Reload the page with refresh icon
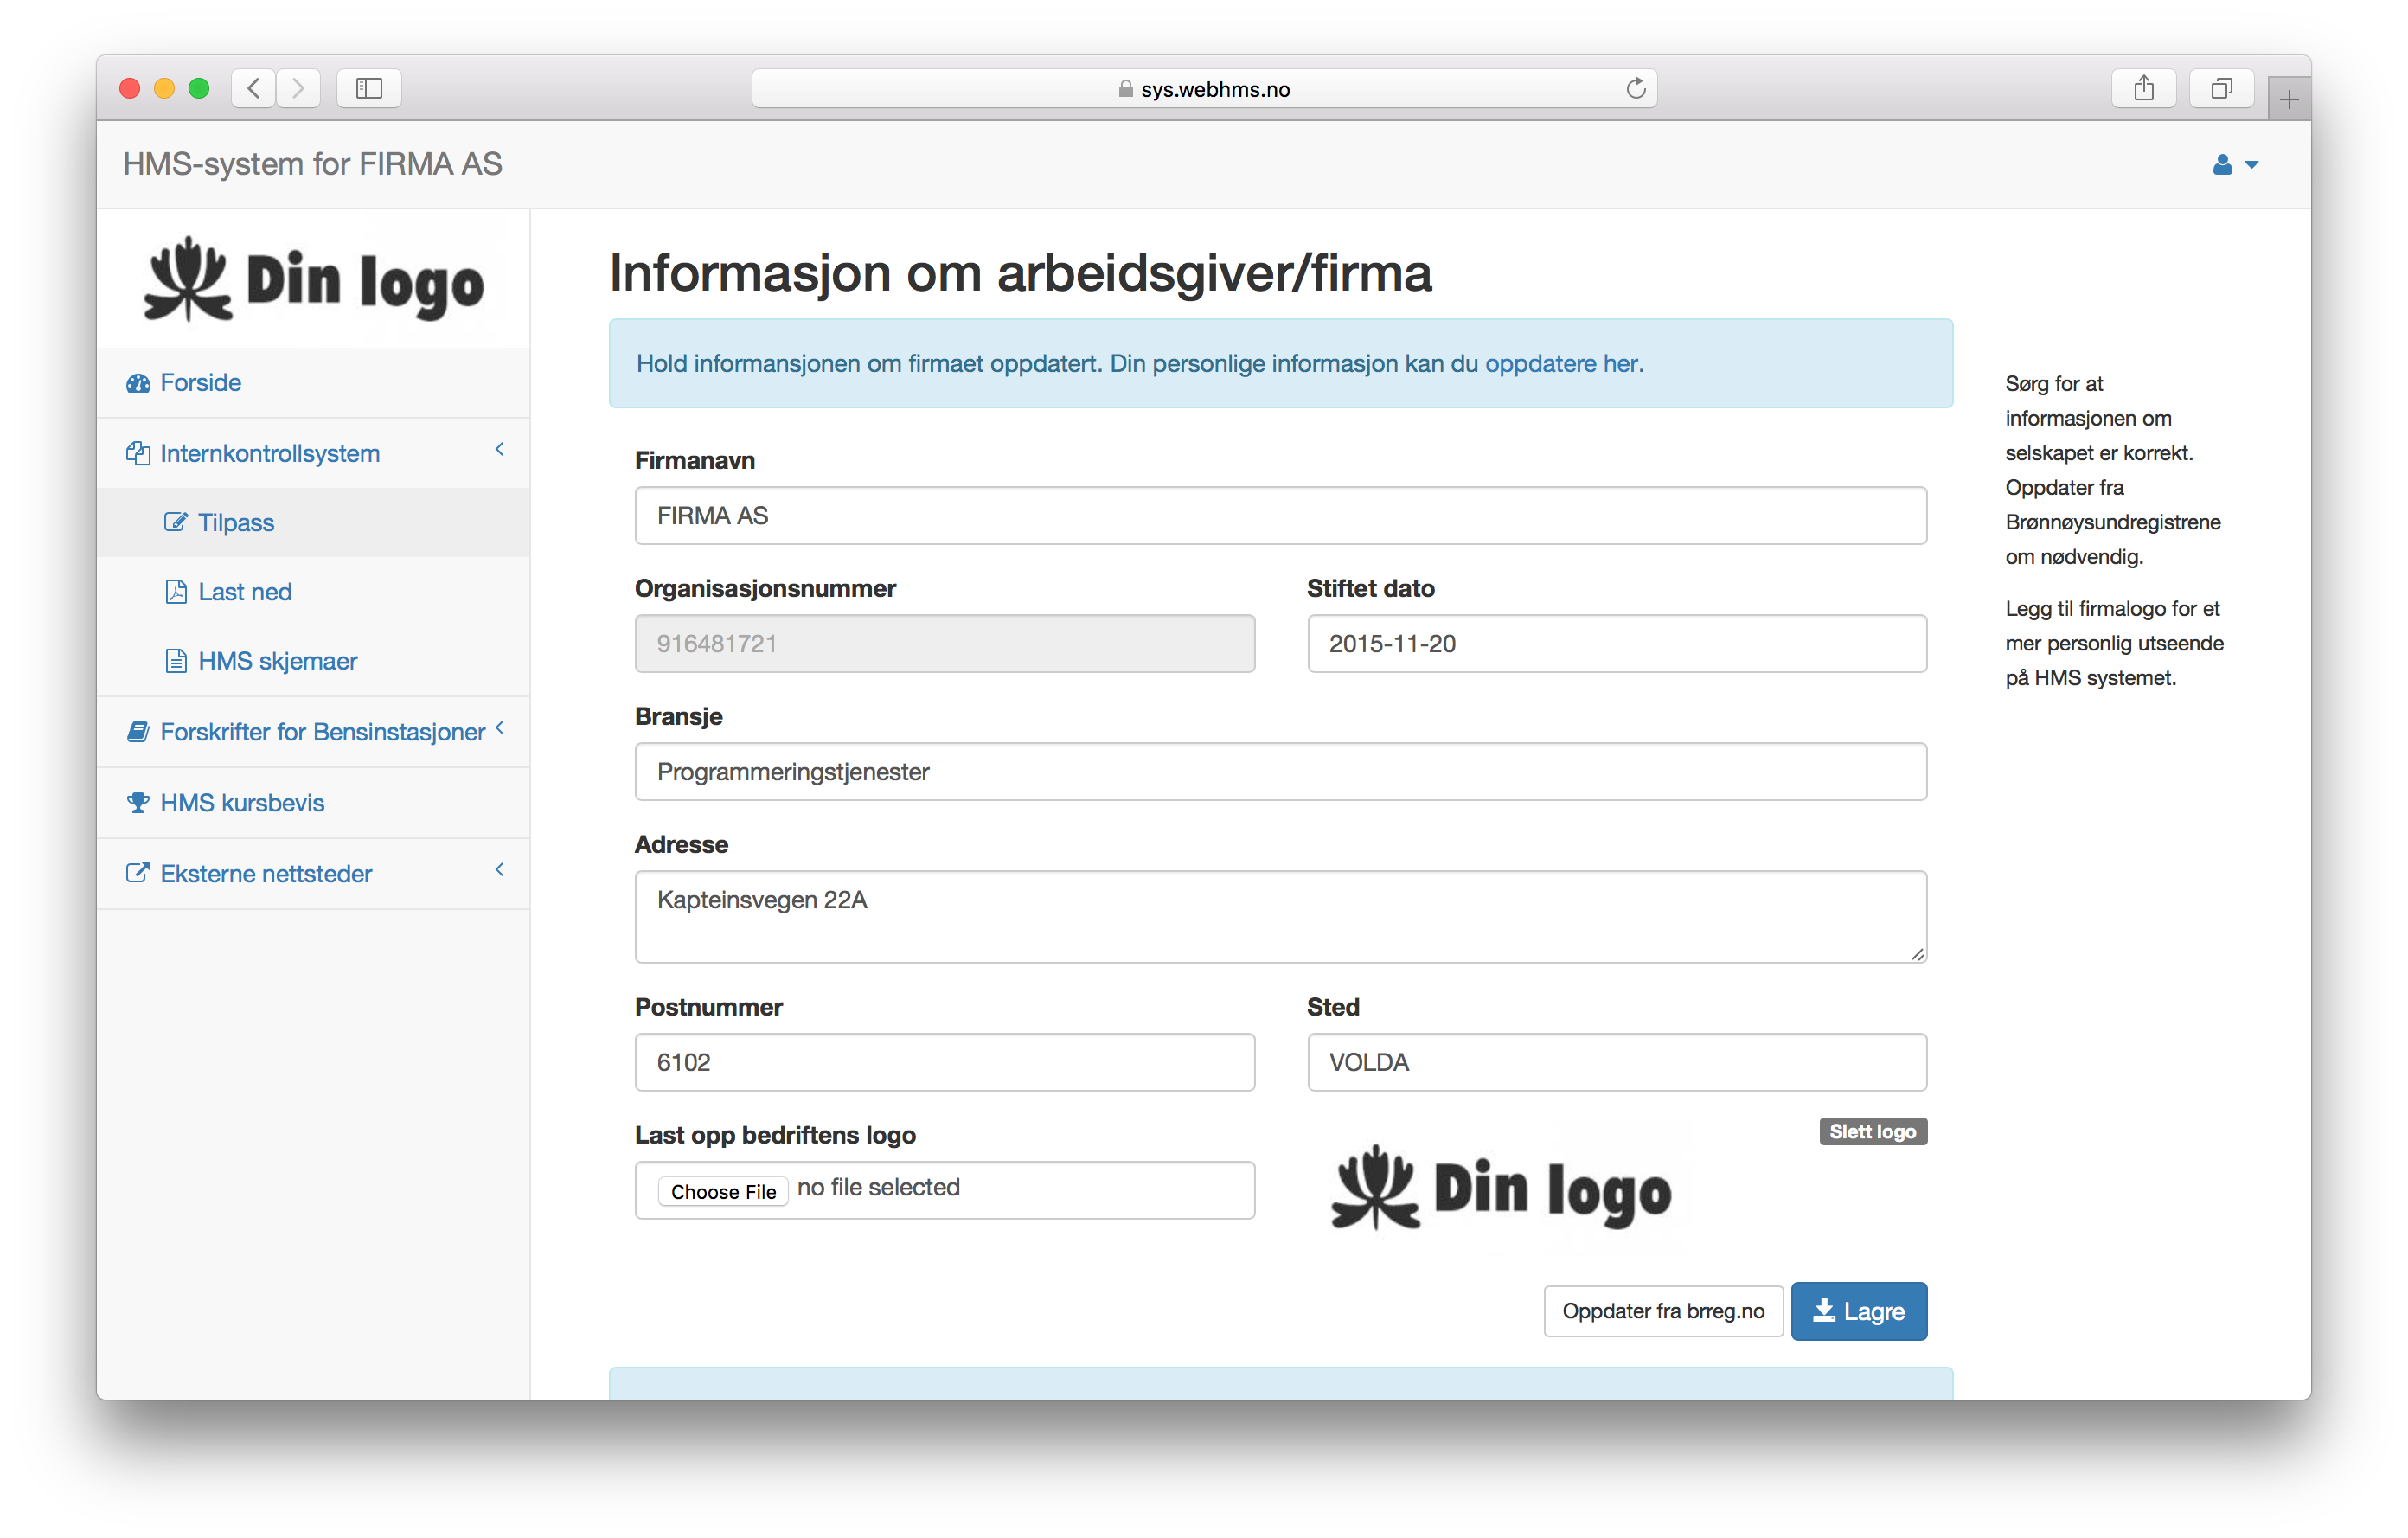This screenshot has height=1538, width=2408. point(1635,89)
